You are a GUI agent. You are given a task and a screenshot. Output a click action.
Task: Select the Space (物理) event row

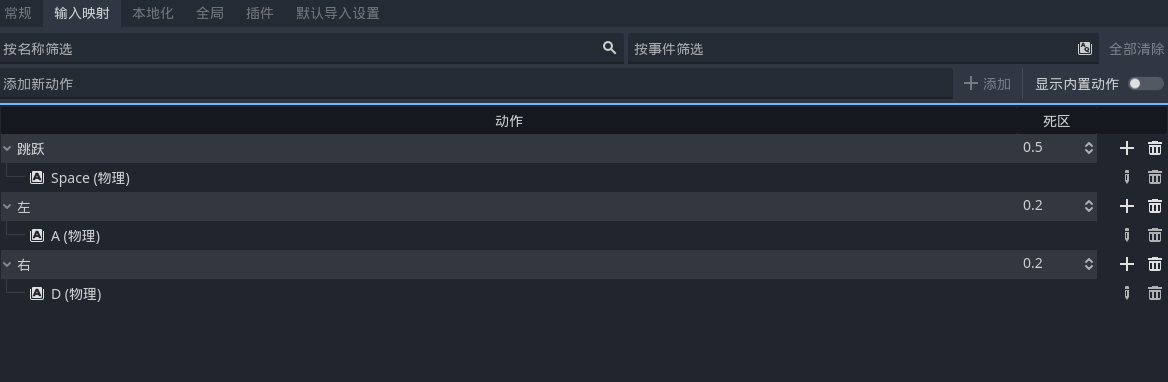point(548,177)
